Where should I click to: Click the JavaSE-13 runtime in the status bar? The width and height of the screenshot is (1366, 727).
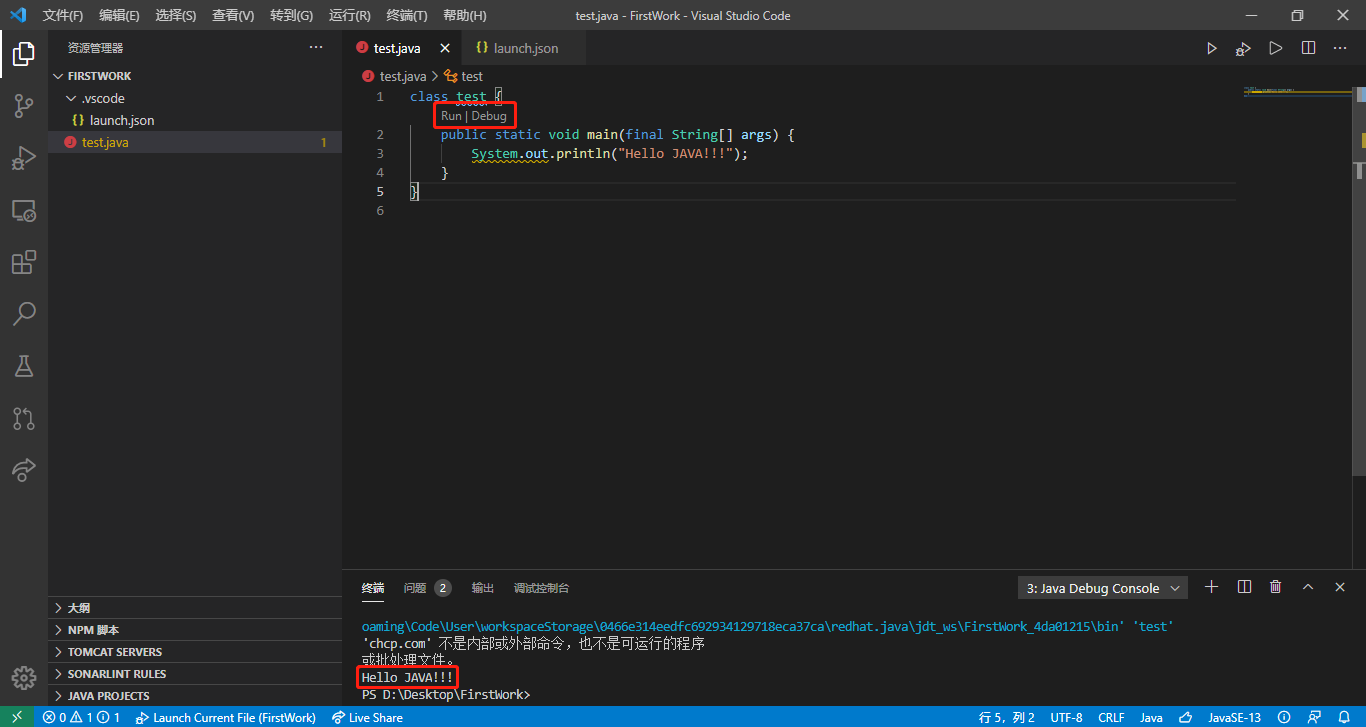(1234, 717)
